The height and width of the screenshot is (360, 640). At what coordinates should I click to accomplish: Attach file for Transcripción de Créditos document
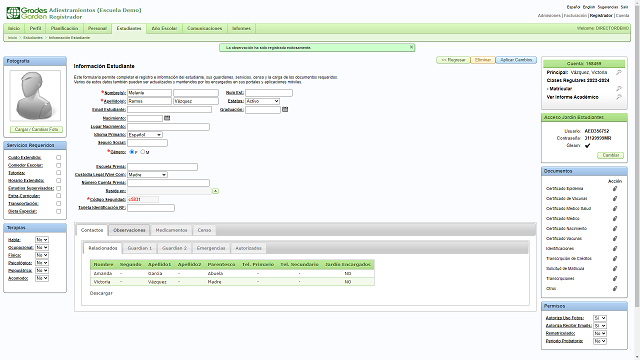click(615, 258)
